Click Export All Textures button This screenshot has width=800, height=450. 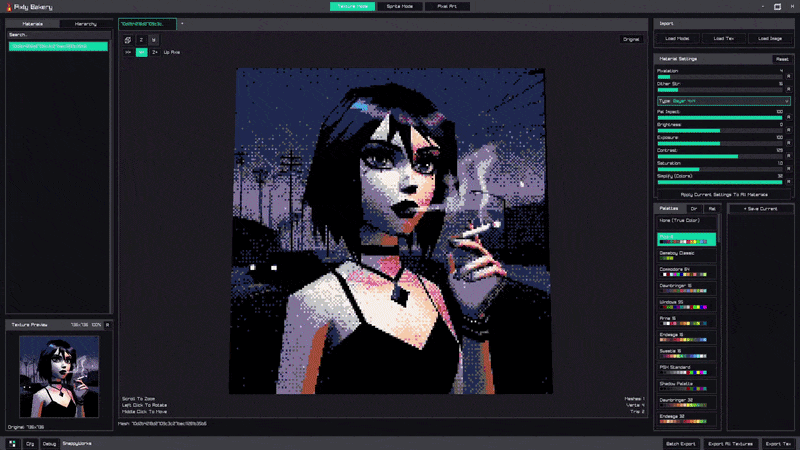point(731,444)
